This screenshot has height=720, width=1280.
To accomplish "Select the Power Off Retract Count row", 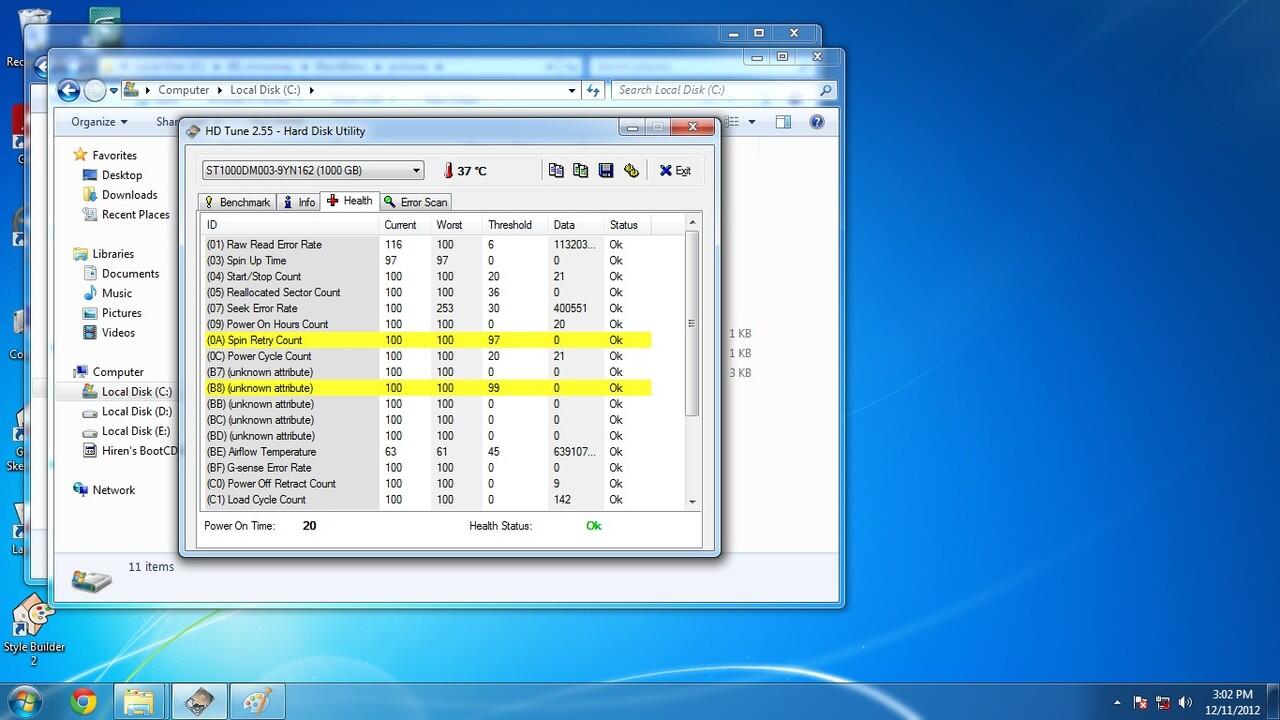I will (x=427, y=484).
